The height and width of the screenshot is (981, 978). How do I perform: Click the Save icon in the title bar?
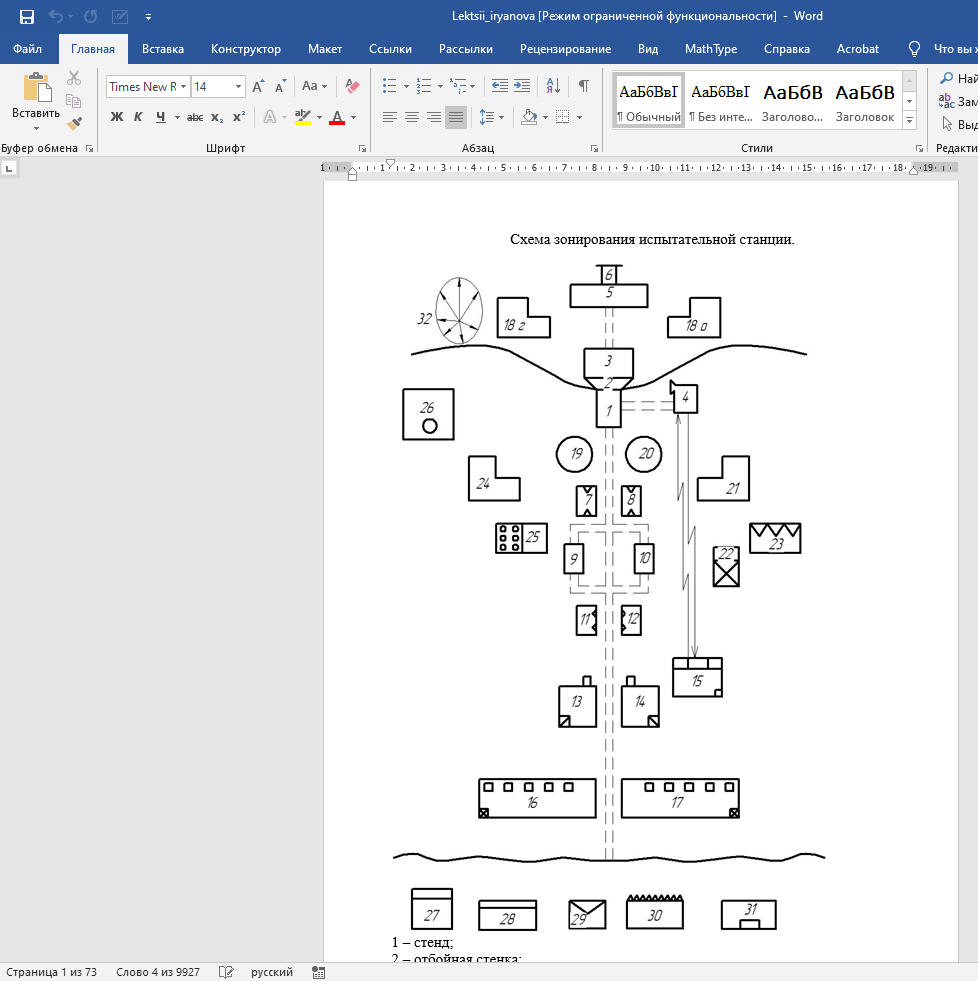pos(27,16)
